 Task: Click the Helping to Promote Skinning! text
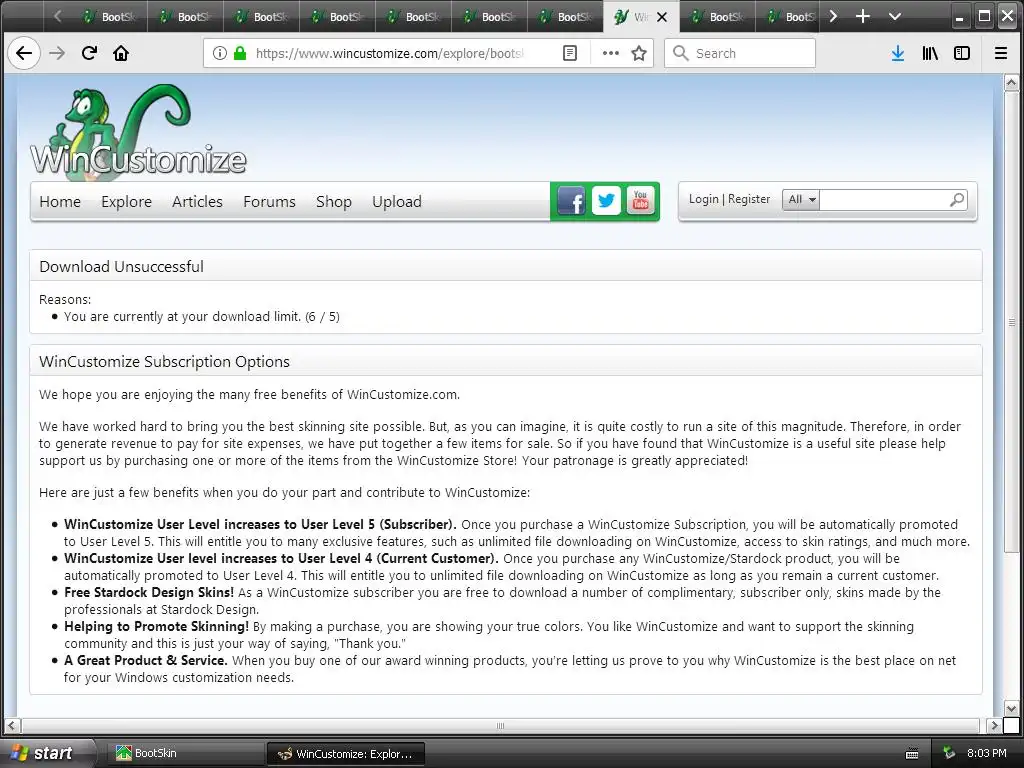(x=156, y=626)
